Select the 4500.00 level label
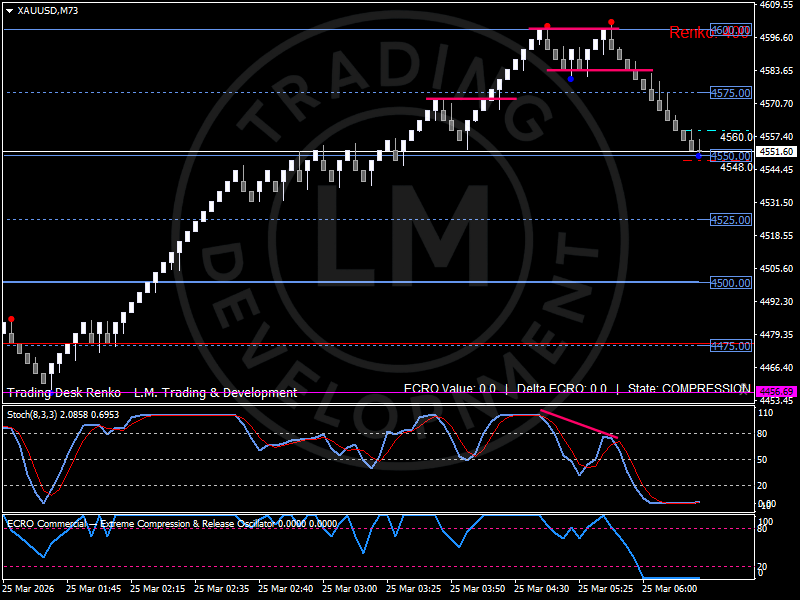800x600 pixels. pyautogui.click(x=730, y=283)
